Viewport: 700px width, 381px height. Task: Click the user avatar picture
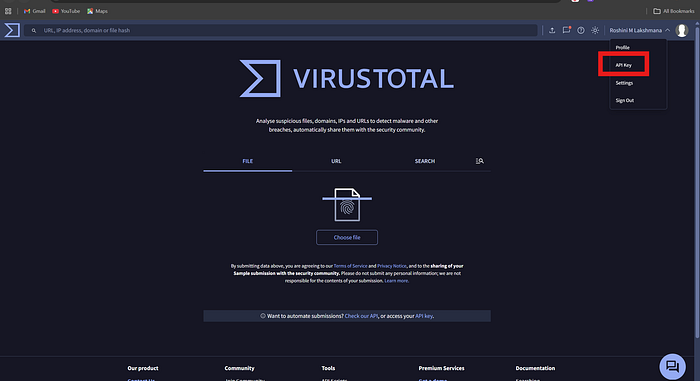click(x=682, y=30)
